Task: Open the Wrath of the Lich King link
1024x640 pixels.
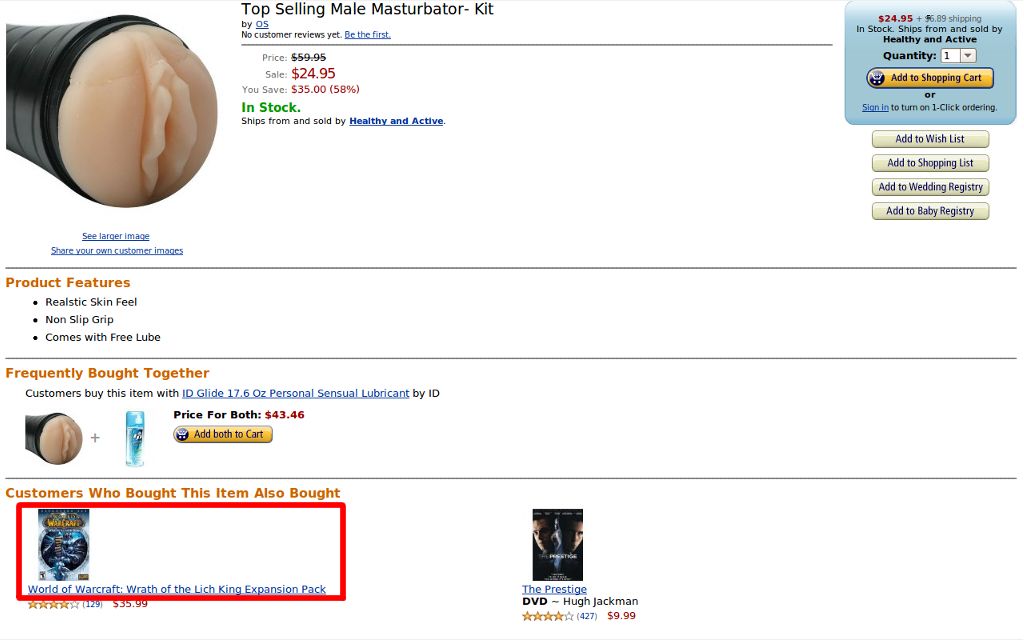Action: [x=177, y=589]
